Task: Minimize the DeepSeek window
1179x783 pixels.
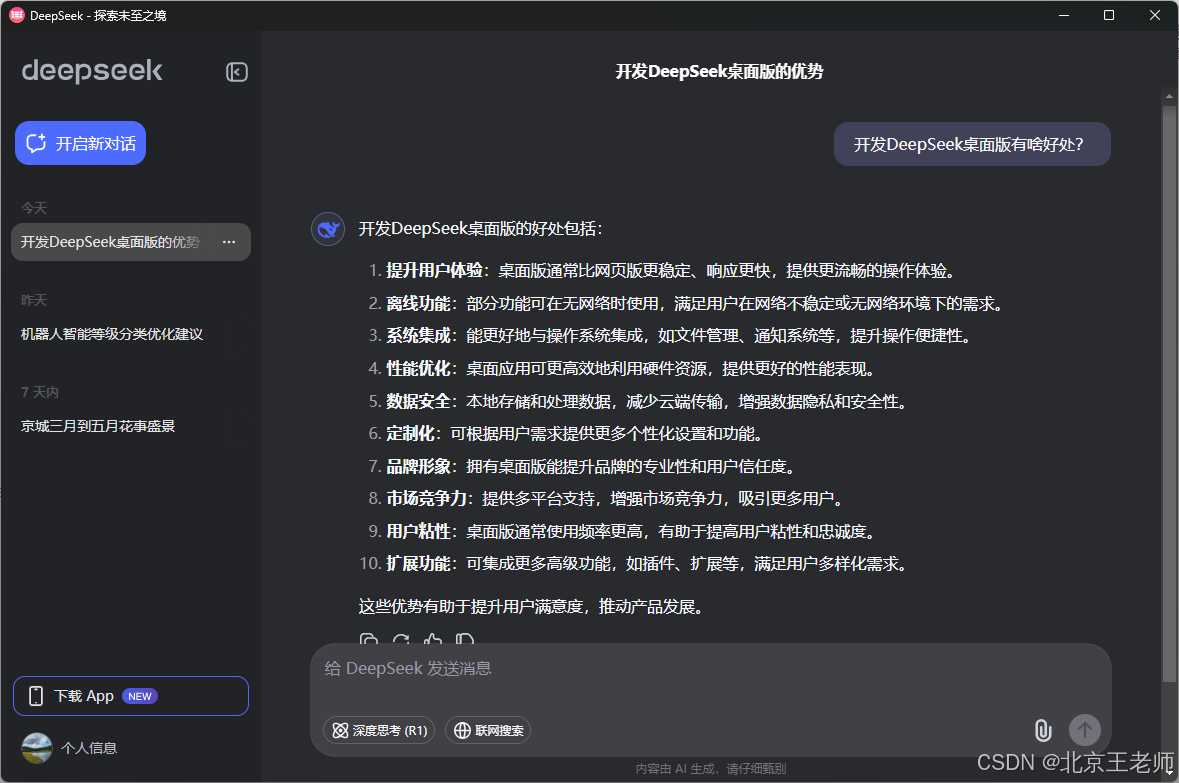Action: pos(1064,15)
